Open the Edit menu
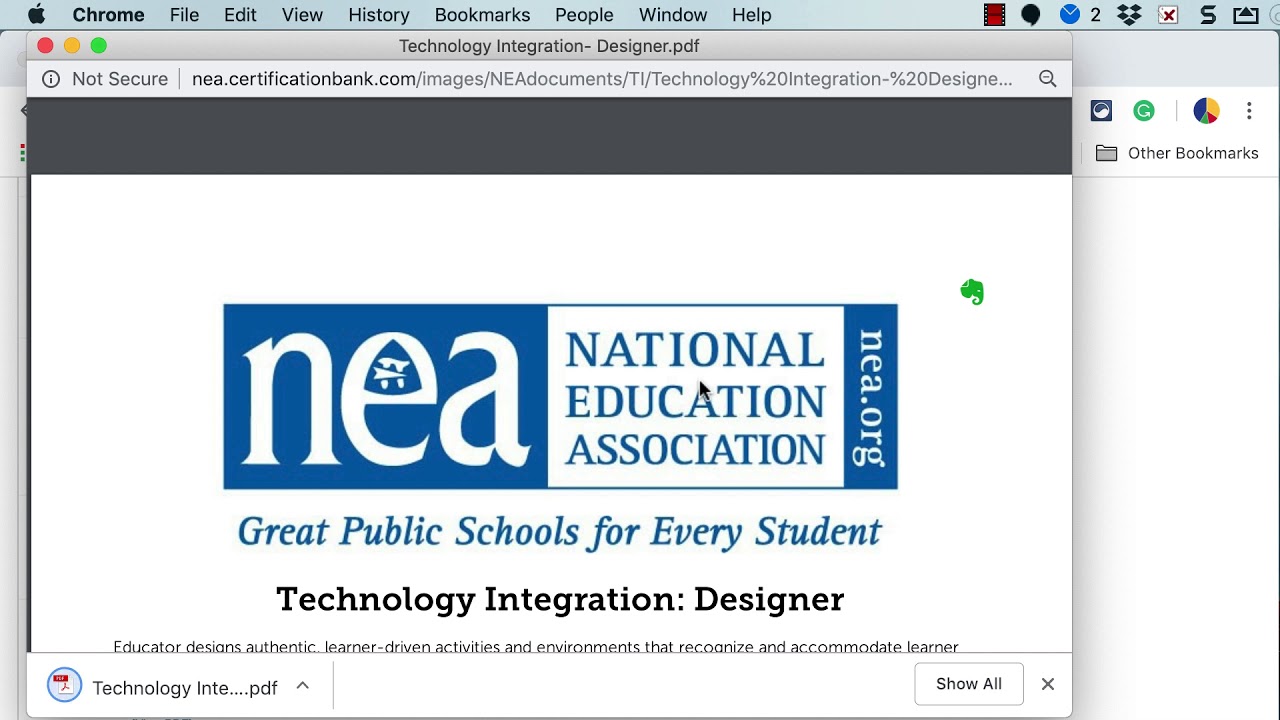The image size is (1280, 720). pyautogui.click(x=240, y=15)
